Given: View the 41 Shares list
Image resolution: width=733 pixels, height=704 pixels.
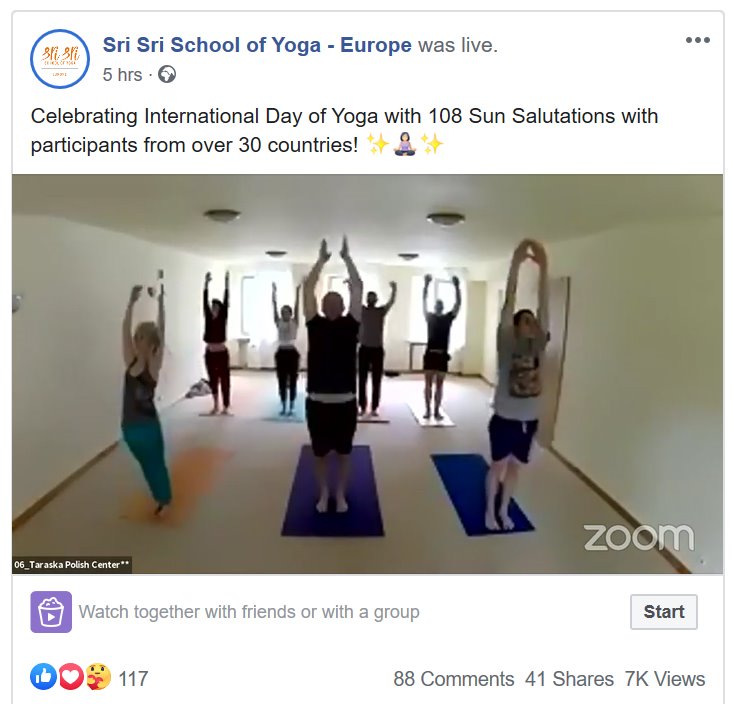Looking at the screenshot, I should [569, 679].
